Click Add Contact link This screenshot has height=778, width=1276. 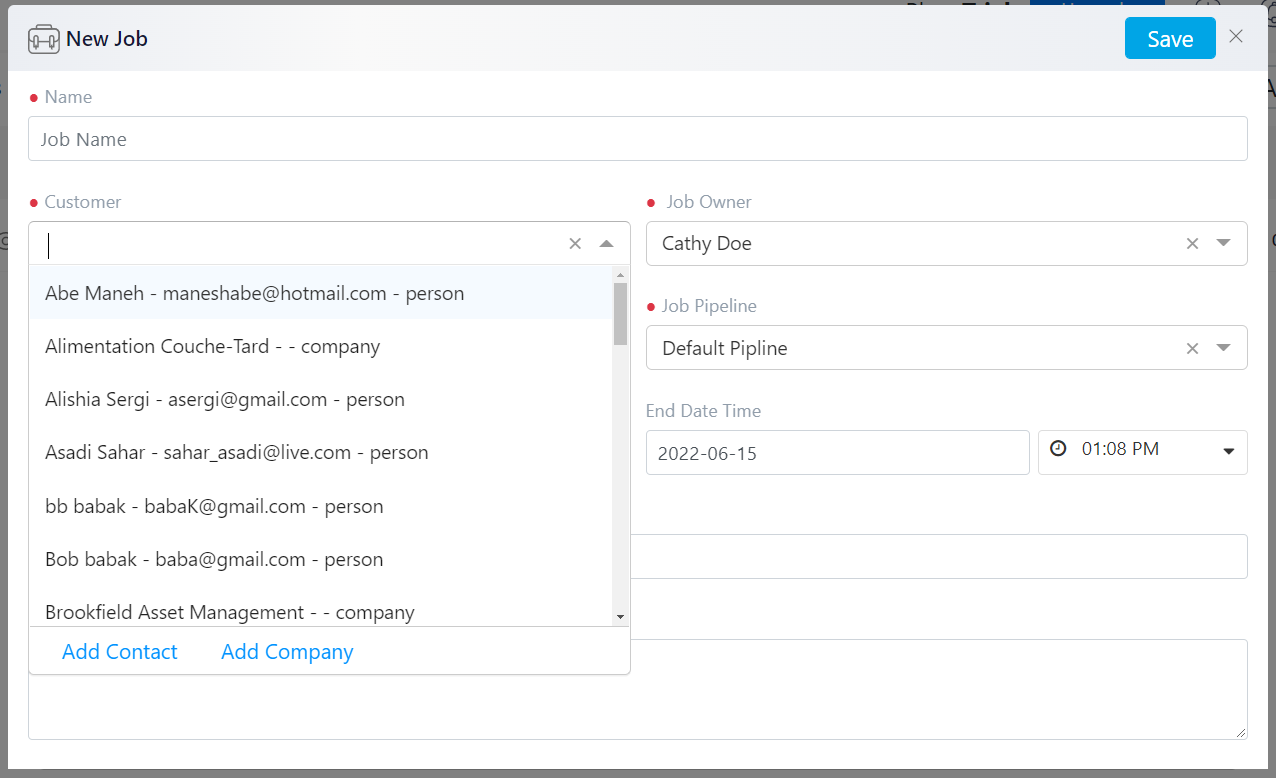point(120,652)
